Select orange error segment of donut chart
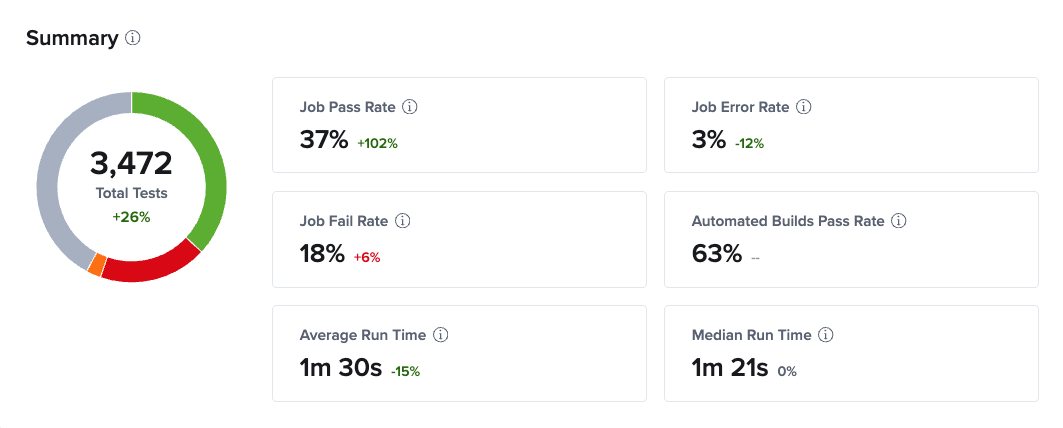1063x428 pixels. 97,265
